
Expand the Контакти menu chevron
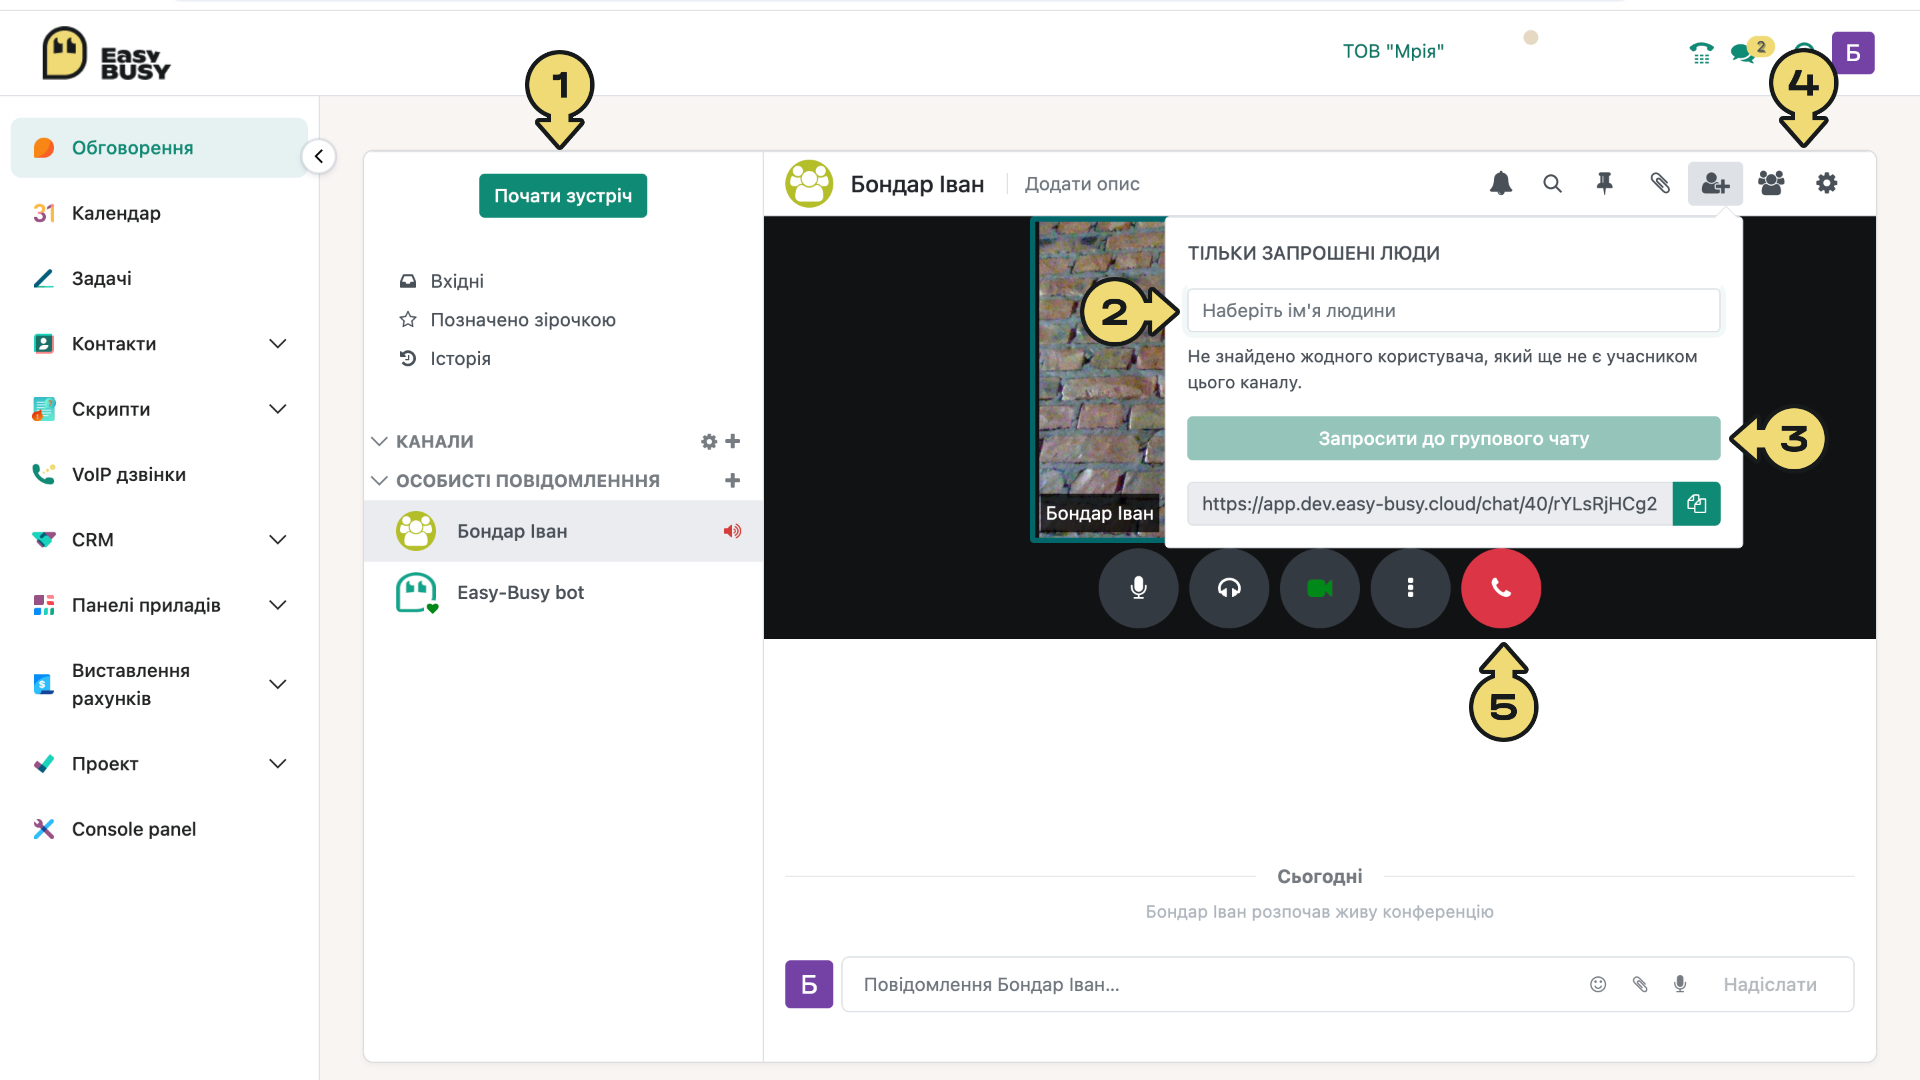click(x=278, y=344)
